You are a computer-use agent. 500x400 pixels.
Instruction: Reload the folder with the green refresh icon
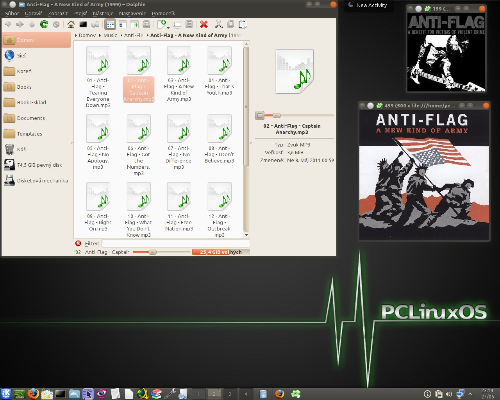(44, 24)
